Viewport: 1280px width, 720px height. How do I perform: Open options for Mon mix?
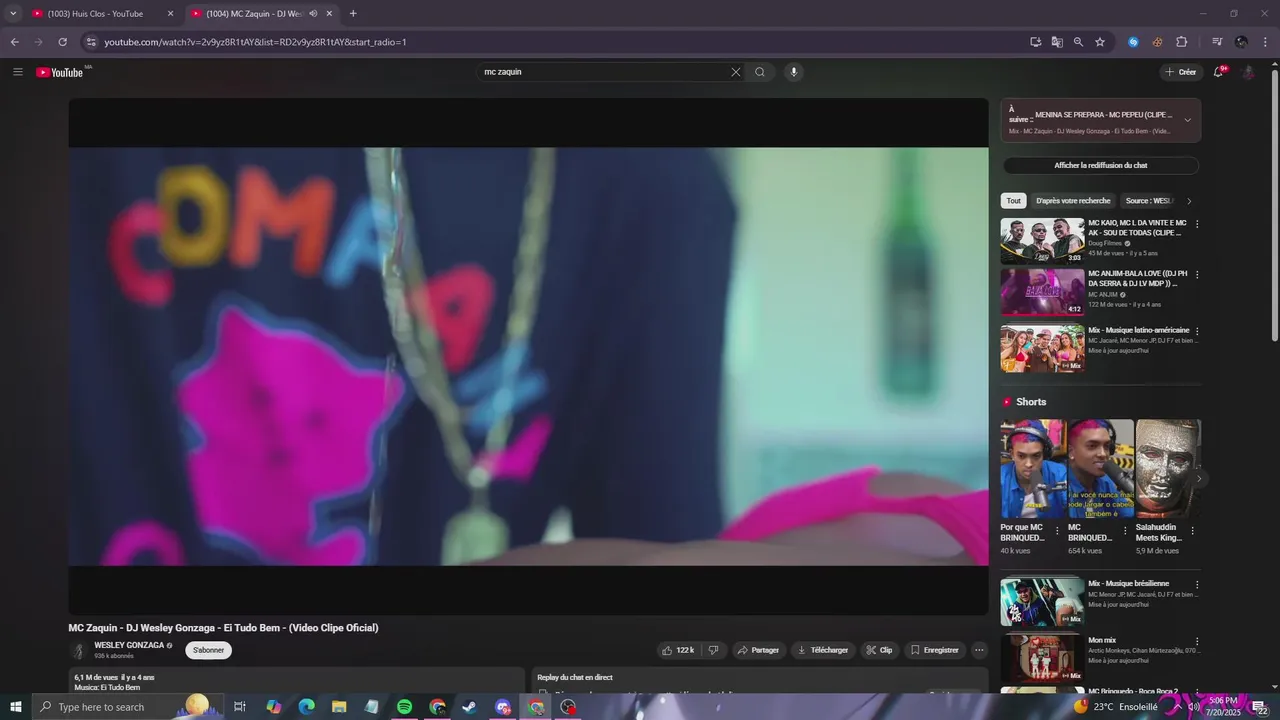coord(1197,641)
